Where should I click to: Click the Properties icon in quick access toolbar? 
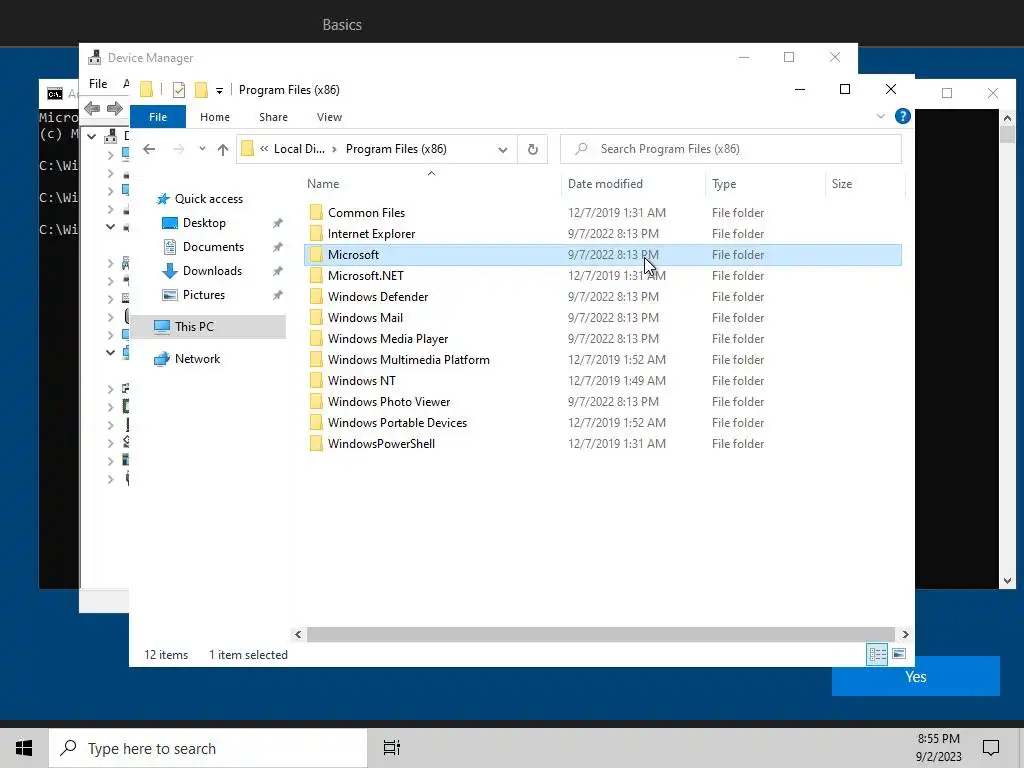(178, 90)
